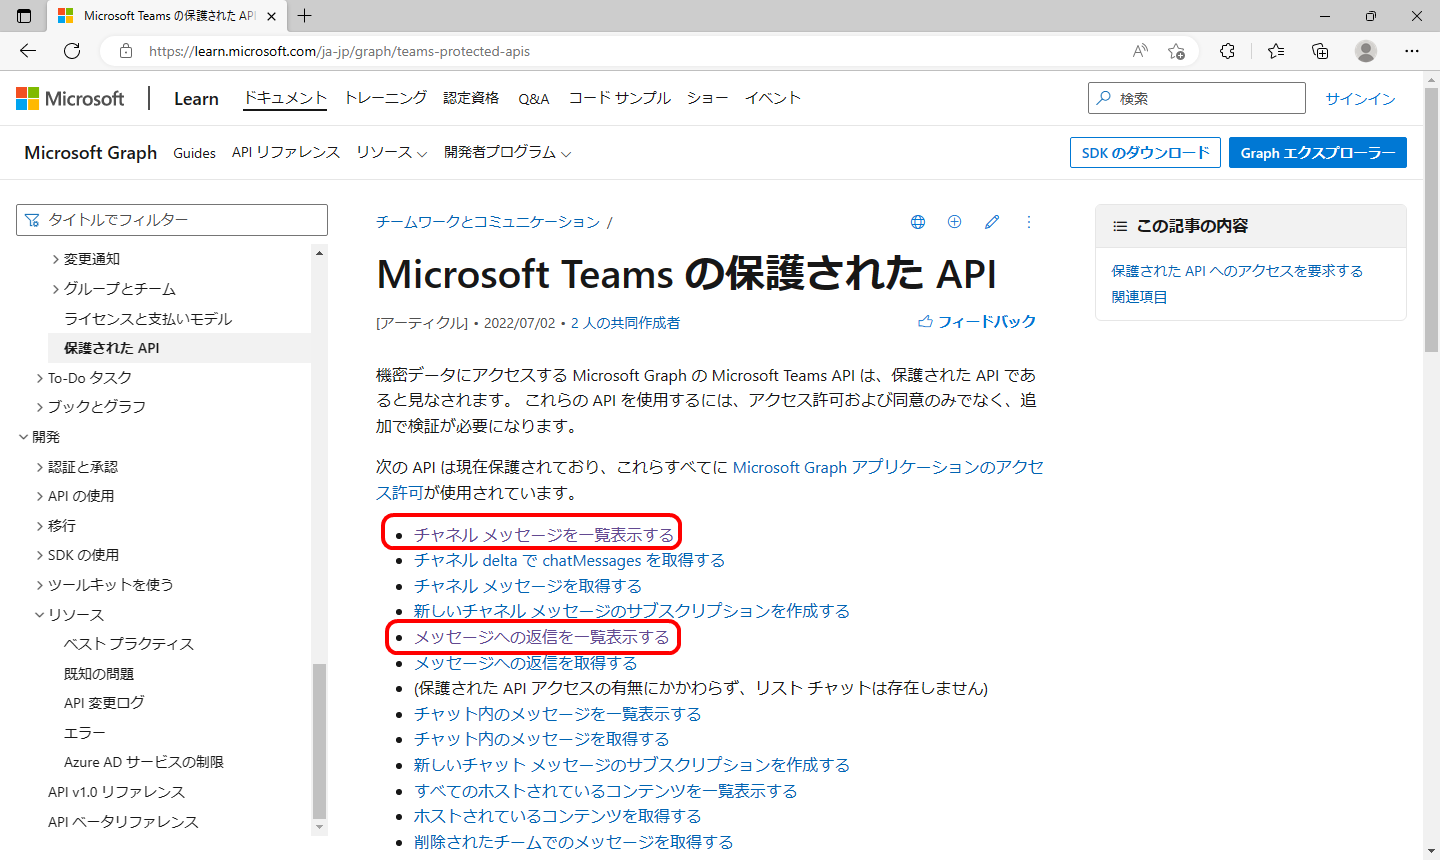Viewport: 1440px width, 860px height.
Task: Open the tab actions menu icon
Action: click(x=24, y=16)
